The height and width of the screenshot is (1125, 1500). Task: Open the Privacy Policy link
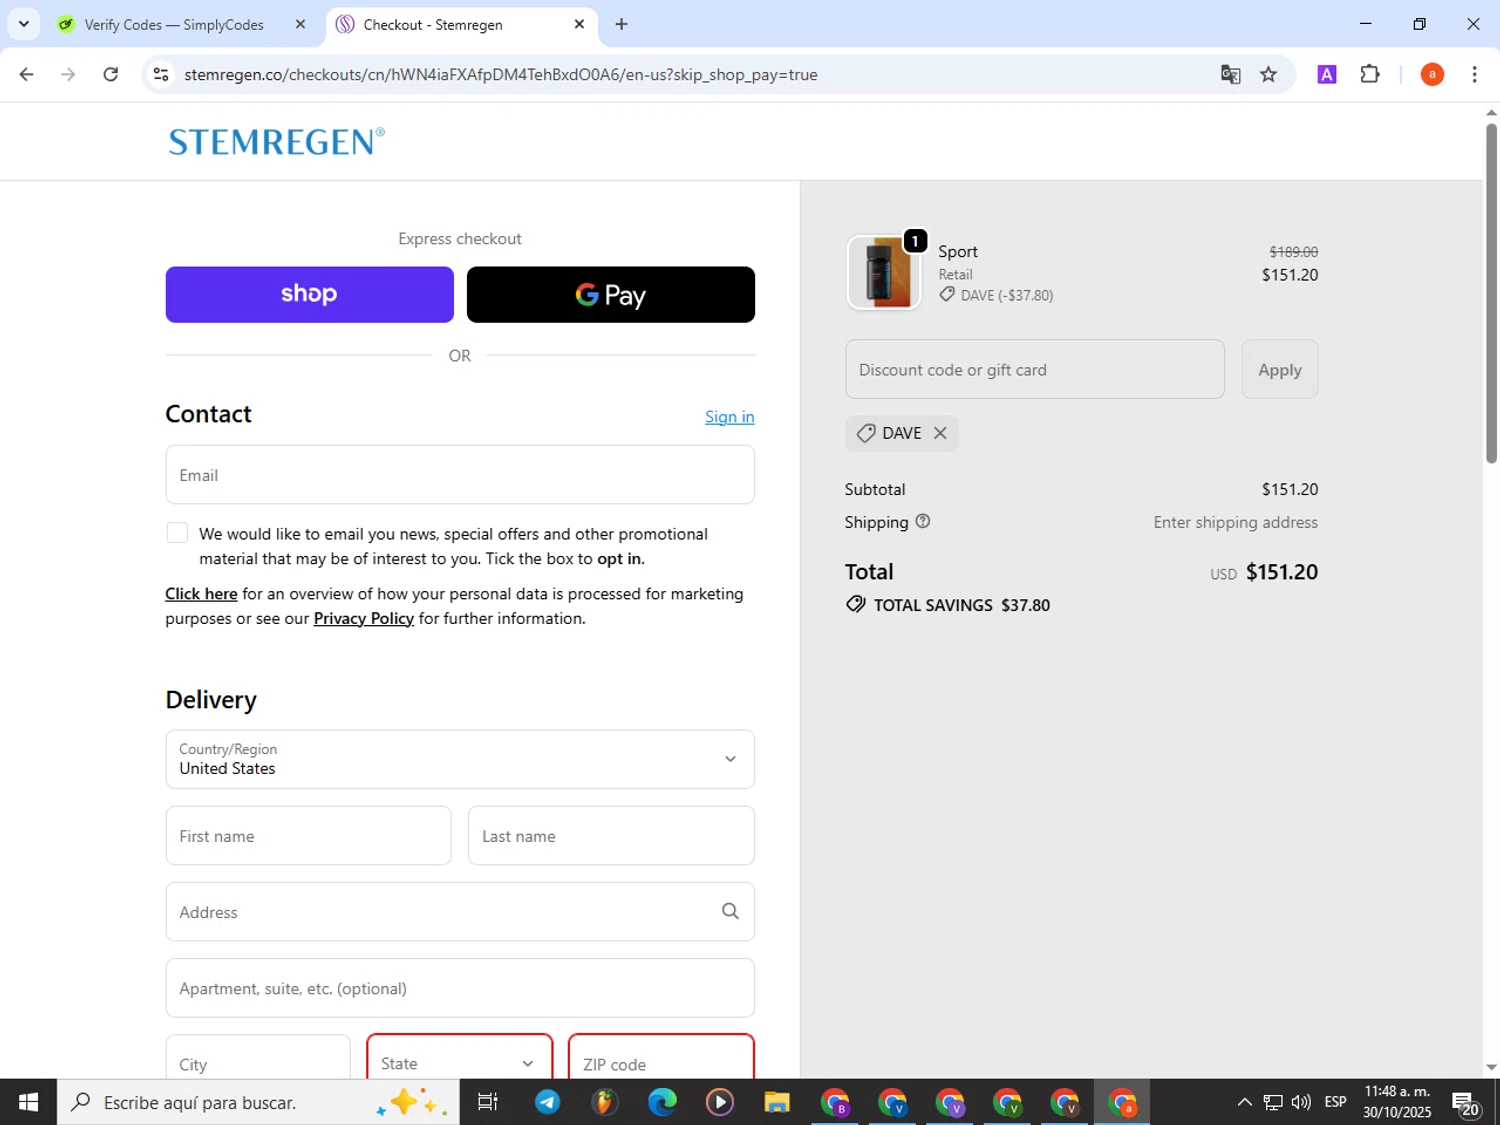point(364,619)
